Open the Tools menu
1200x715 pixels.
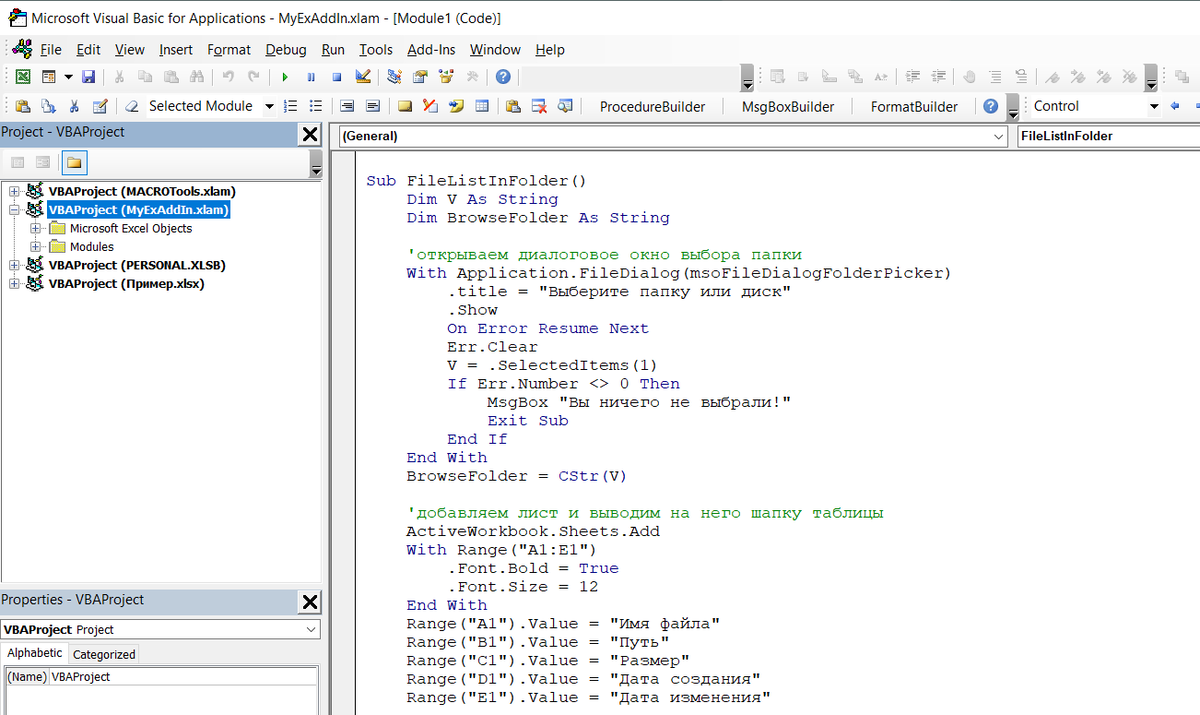[x=376, y=49]
